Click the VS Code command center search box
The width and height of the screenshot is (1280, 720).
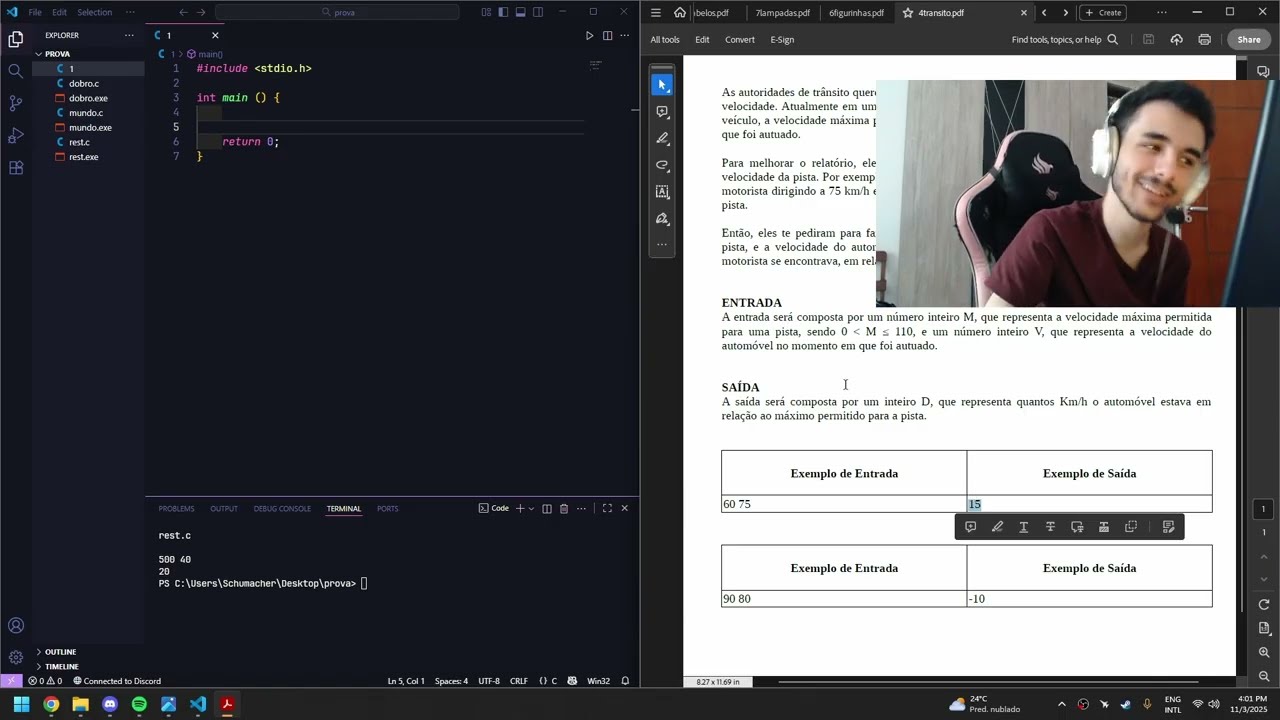337,12
